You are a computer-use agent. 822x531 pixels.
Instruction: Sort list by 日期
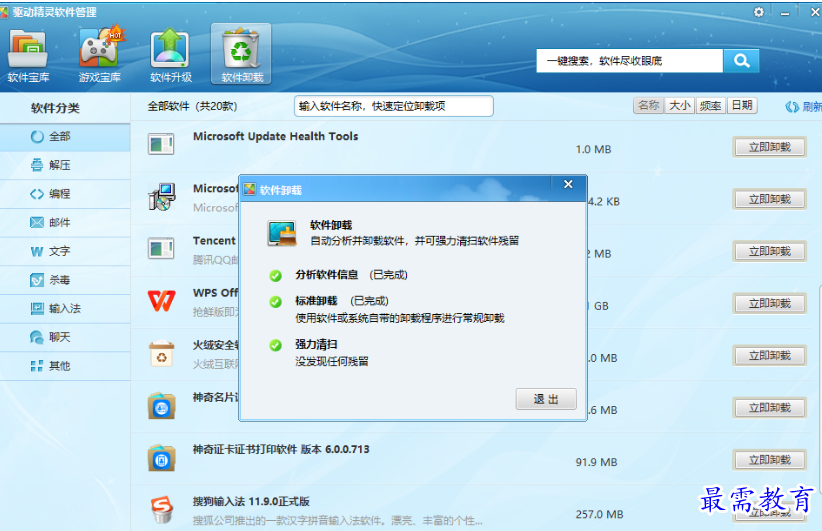(742, 105)
